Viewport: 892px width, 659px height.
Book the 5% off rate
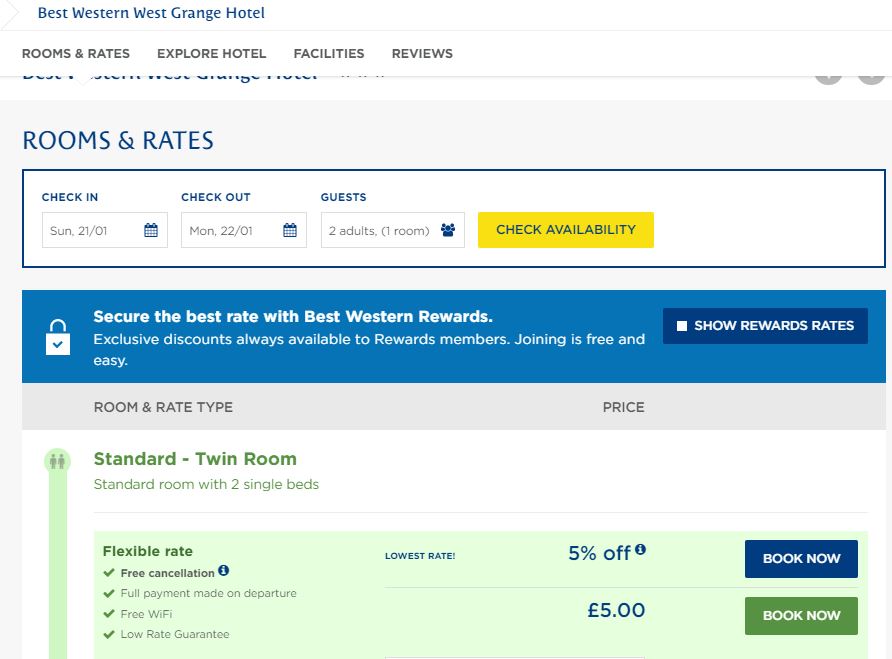801,559
